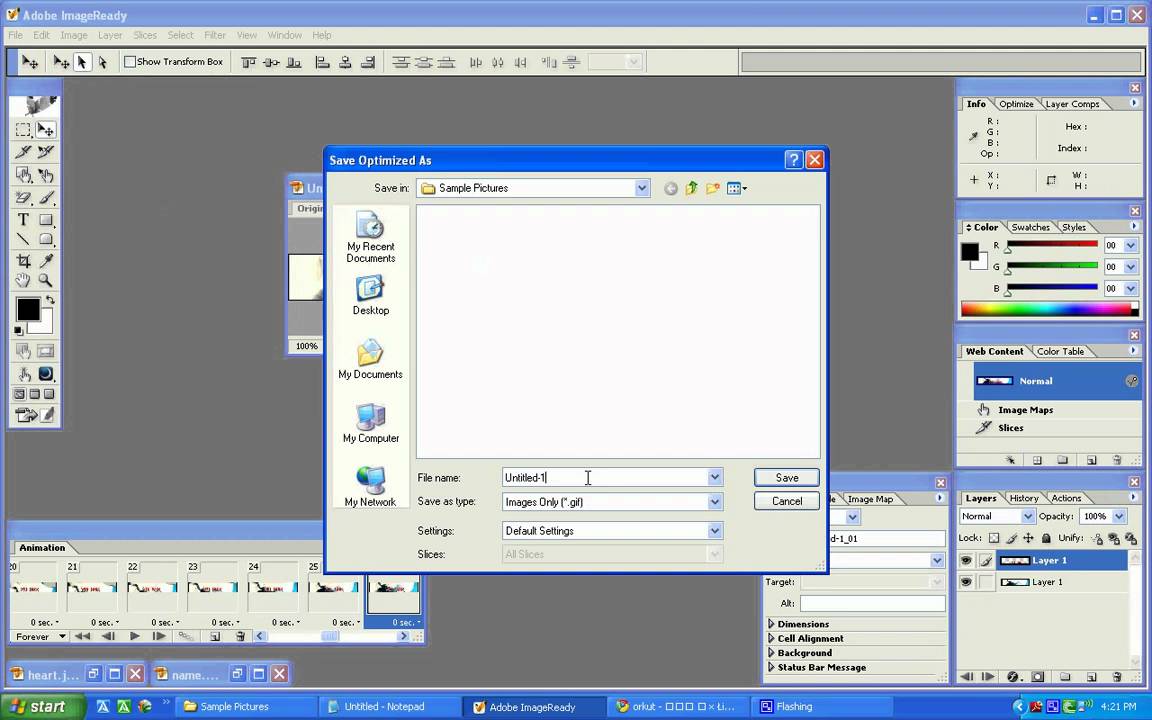Click the Windows start button
1152x720 pixels.
click(43, 707)
